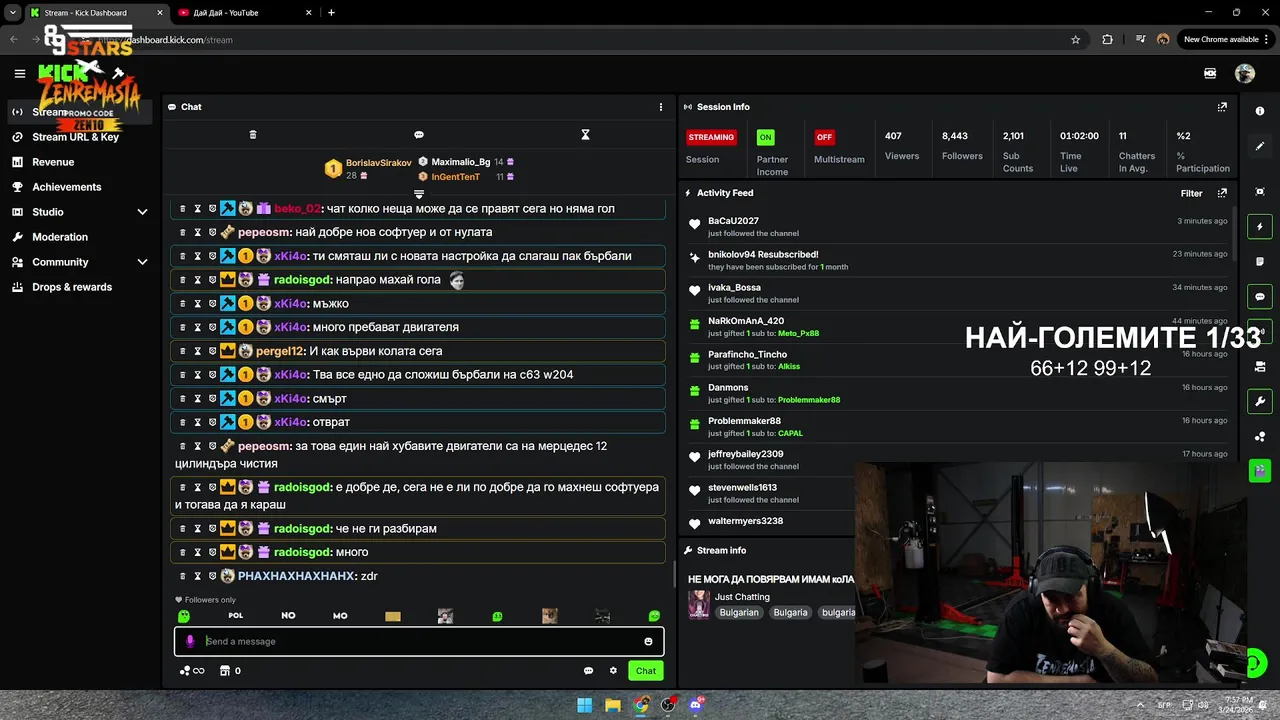This screenshot has height=720, width=1280.
Task: Open the Chrome extensions puzzle icon
Action: [1107, 39]
